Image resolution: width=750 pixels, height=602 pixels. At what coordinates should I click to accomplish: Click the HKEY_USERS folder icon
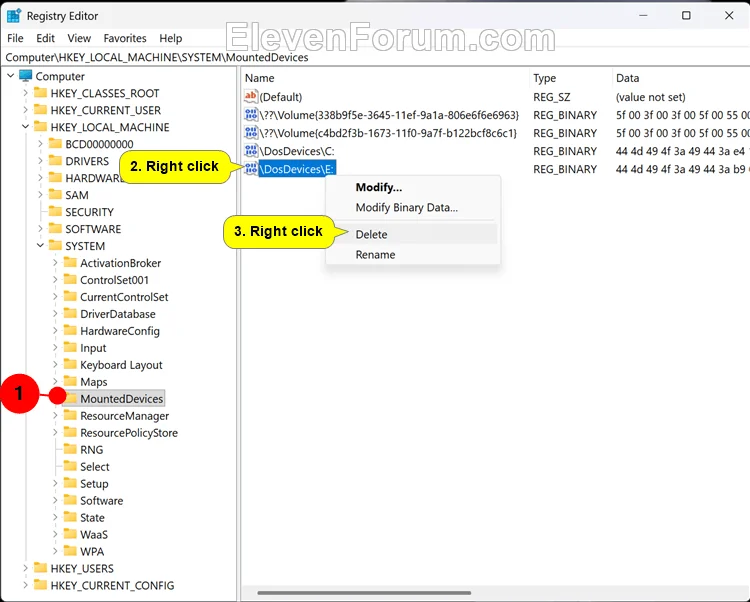tap(41, 568)
